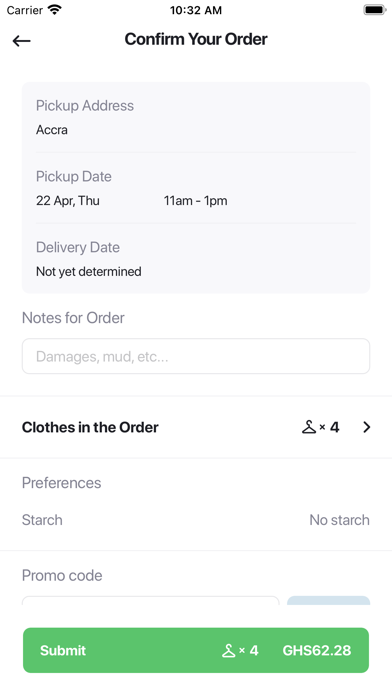Tap the hanger icon on Submit bar
Screen dimensions: 392x696
pyautogui.click(x=229, y=651)
